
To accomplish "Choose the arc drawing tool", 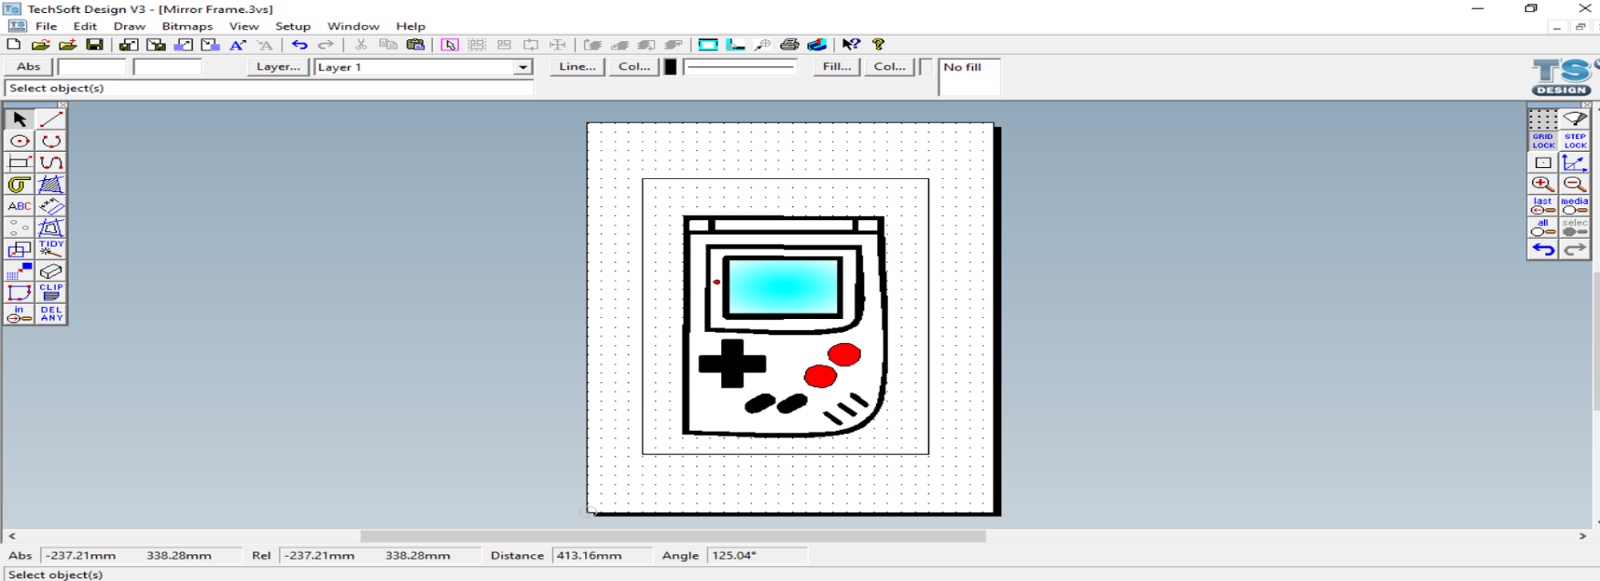I will coord(51,141).
